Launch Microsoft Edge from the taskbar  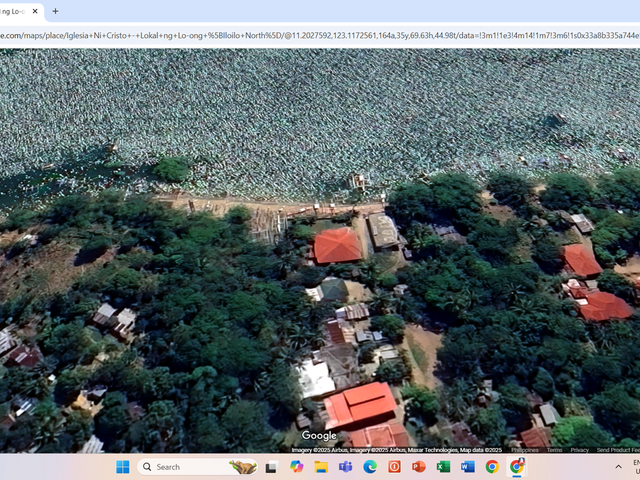tap(370, 467)
